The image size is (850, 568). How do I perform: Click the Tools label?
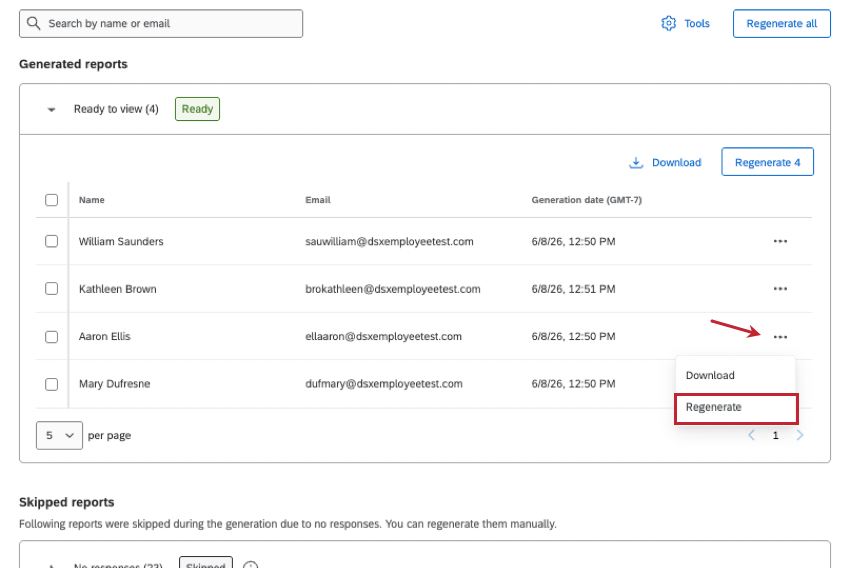coord(697,23)
